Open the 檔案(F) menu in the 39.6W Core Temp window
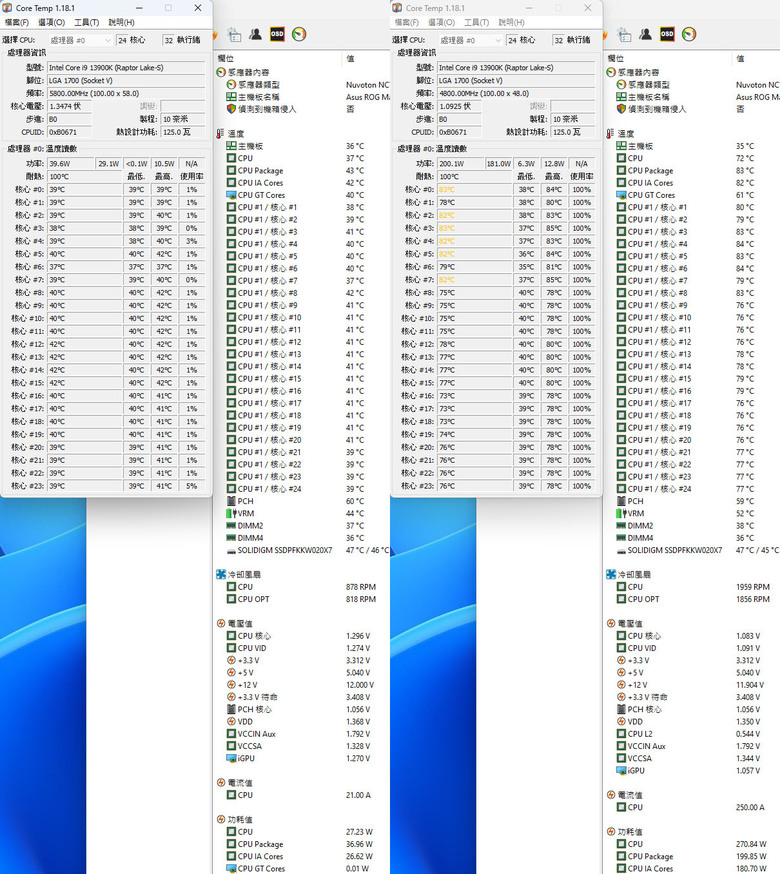The width and height of the screenshot is (780, 874). click(x=17, y=22)
